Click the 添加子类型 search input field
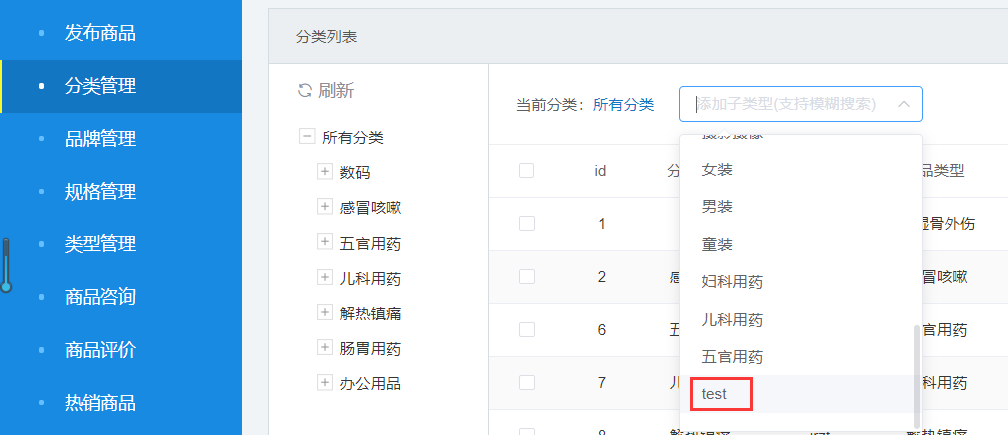 [x=785, y=104]
